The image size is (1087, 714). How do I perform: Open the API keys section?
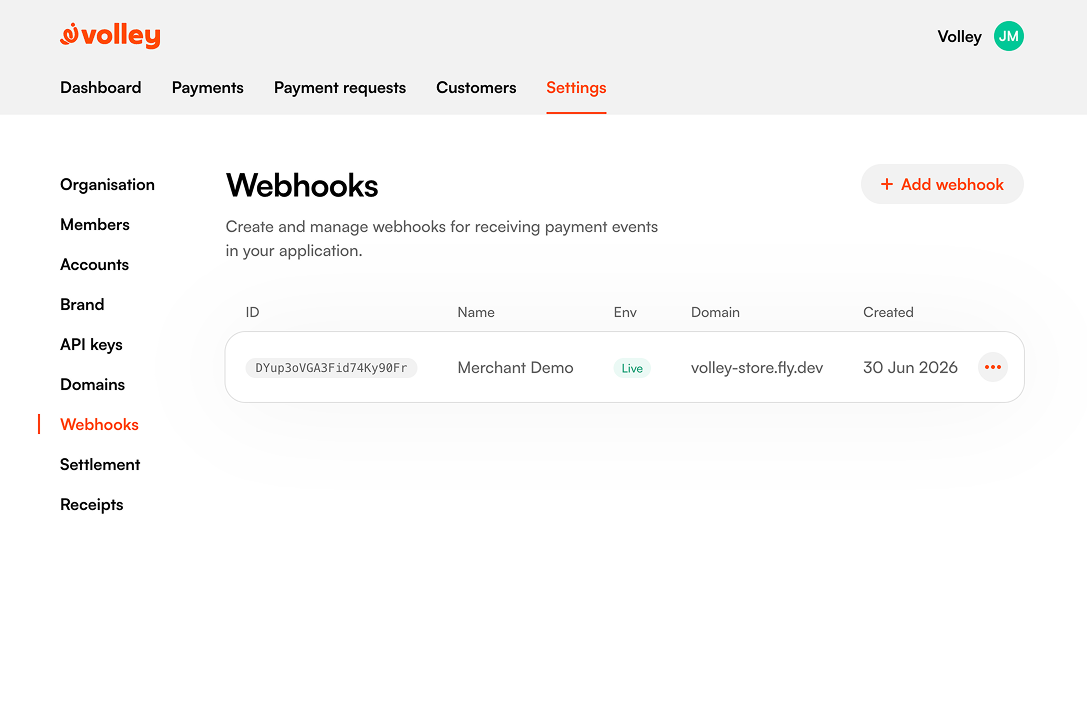point(91,345)
